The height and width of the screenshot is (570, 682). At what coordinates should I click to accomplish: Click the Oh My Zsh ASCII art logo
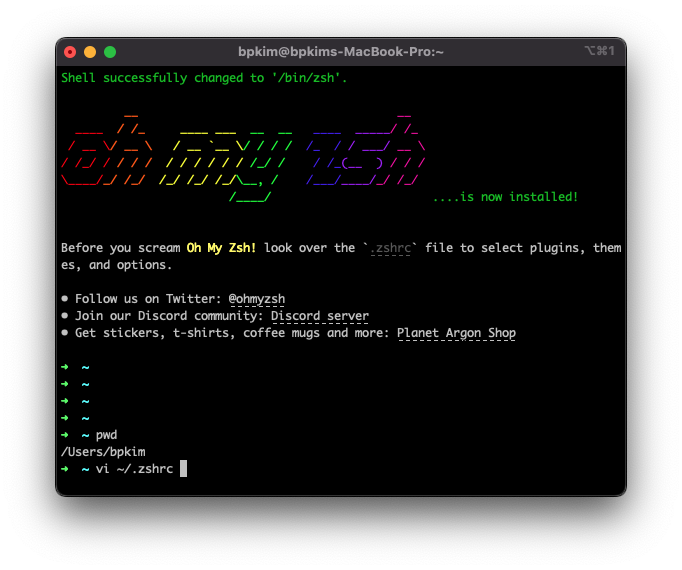coord(243,158)
